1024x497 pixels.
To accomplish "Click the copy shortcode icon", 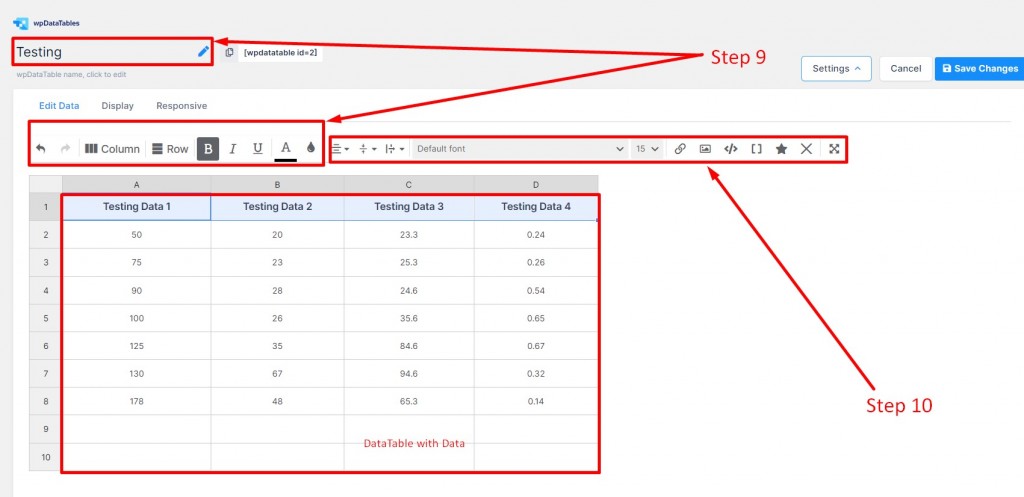I will pyautogui.click(x=229, y=52).
